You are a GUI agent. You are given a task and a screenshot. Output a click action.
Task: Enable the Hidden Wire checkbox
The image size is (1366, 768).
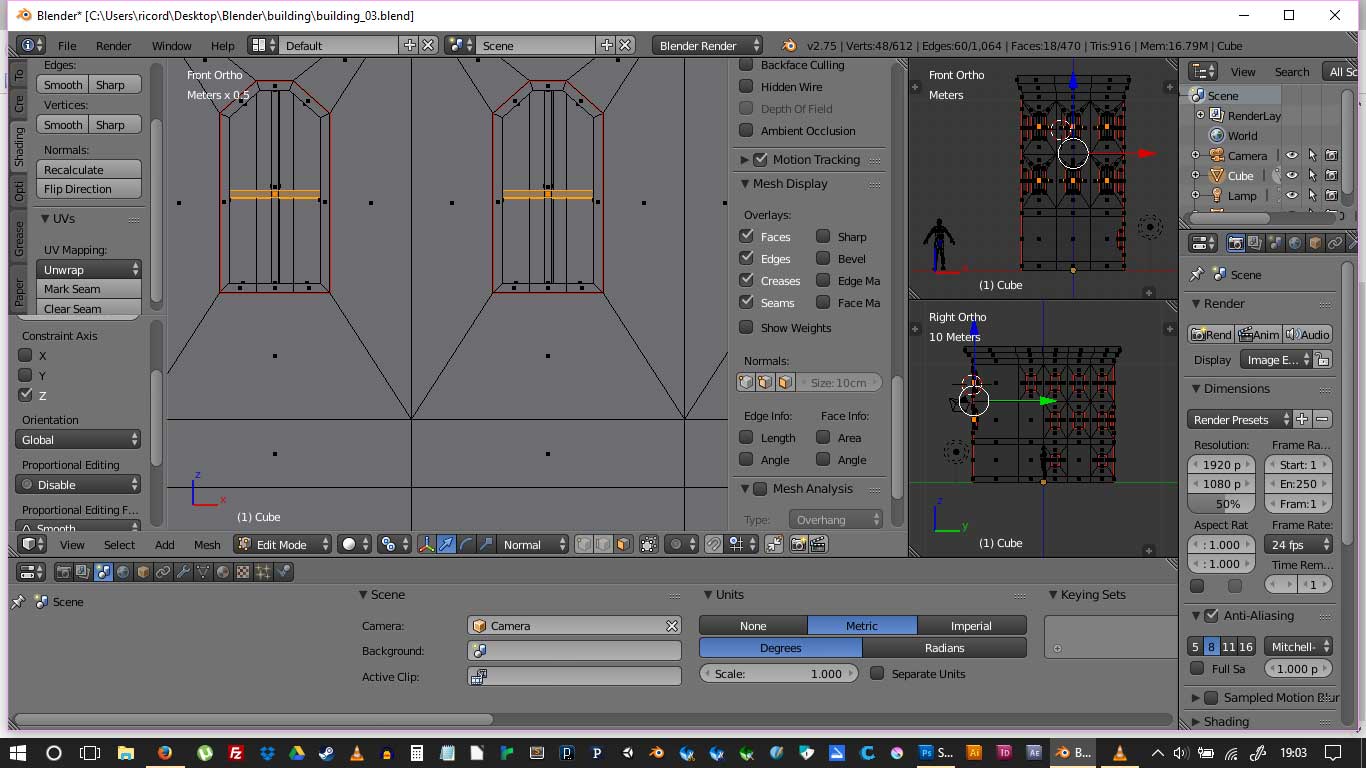(746, 87)
